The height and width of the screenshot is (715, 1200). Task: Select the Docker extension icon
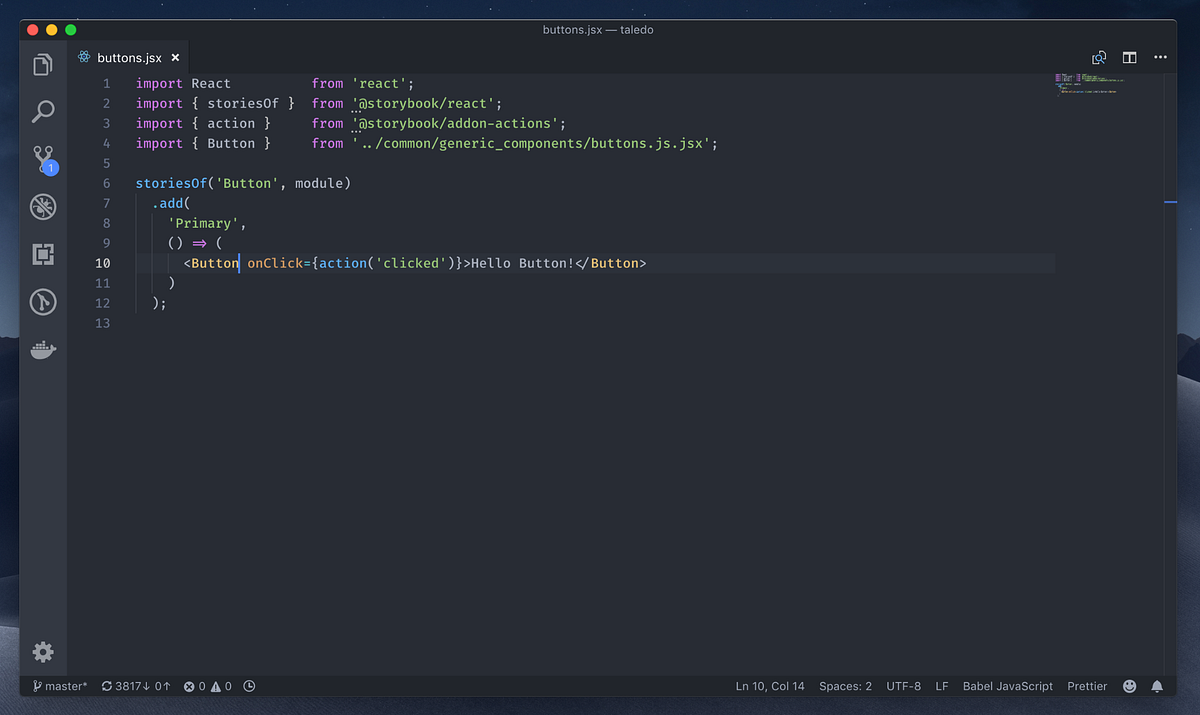42,349
